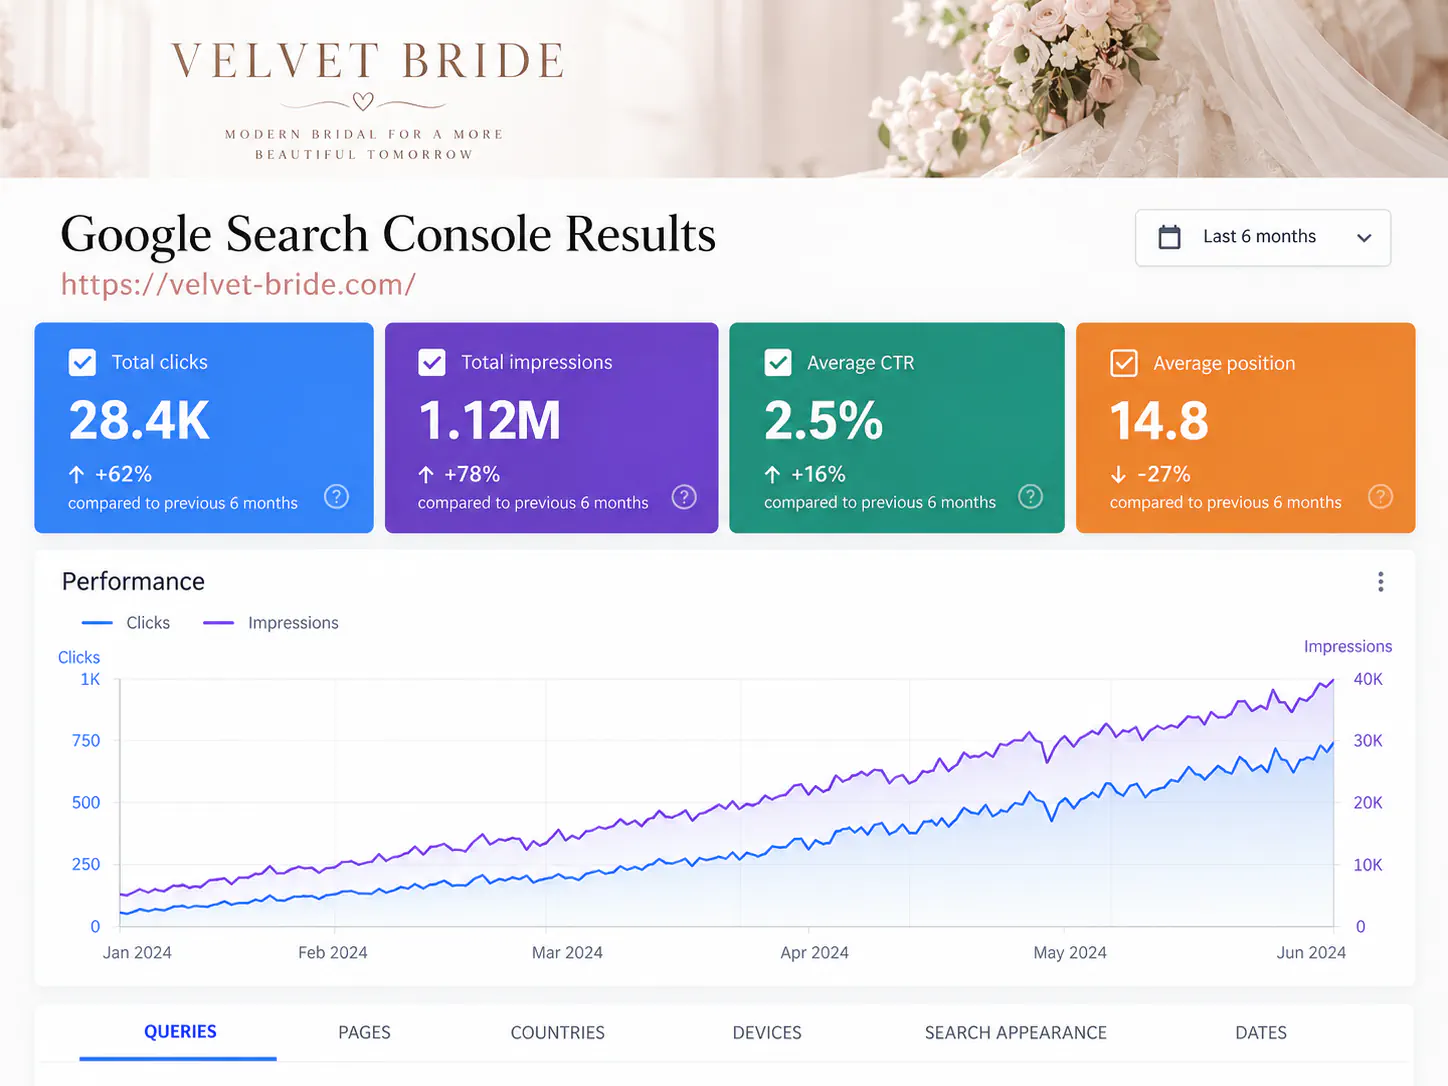Click the Jun 2024 axis label
Image resolution: width=1448 pixels, height=1086 pixels.
click(1311, 952)
